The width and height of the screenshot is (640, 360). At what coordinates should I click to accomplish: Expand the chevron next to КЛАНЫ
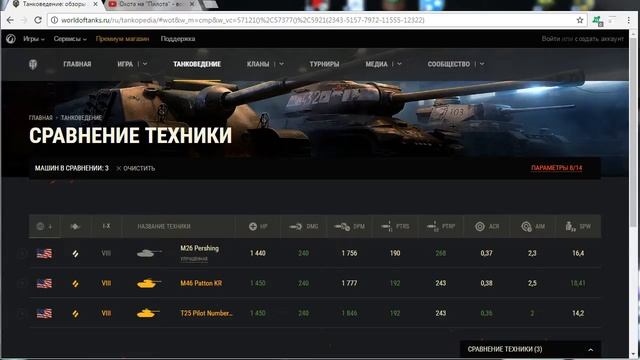click(281, 64)
